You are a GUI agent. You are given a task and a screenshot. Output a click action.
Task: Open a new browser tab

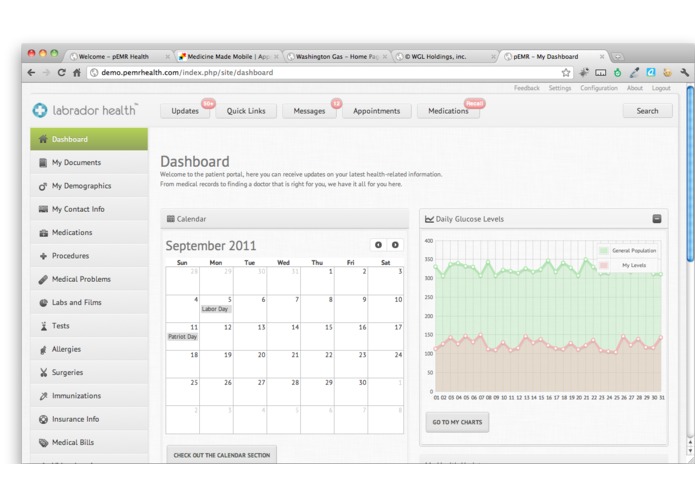pyautogui.click(x=617, y=57)
